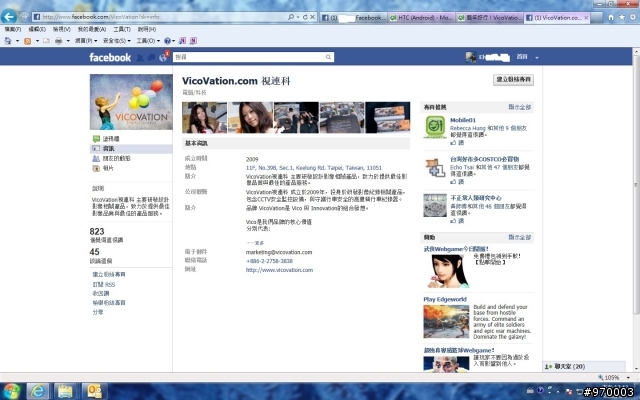Open the marketing@vicovation.com email link

click(x=279, y=252)
